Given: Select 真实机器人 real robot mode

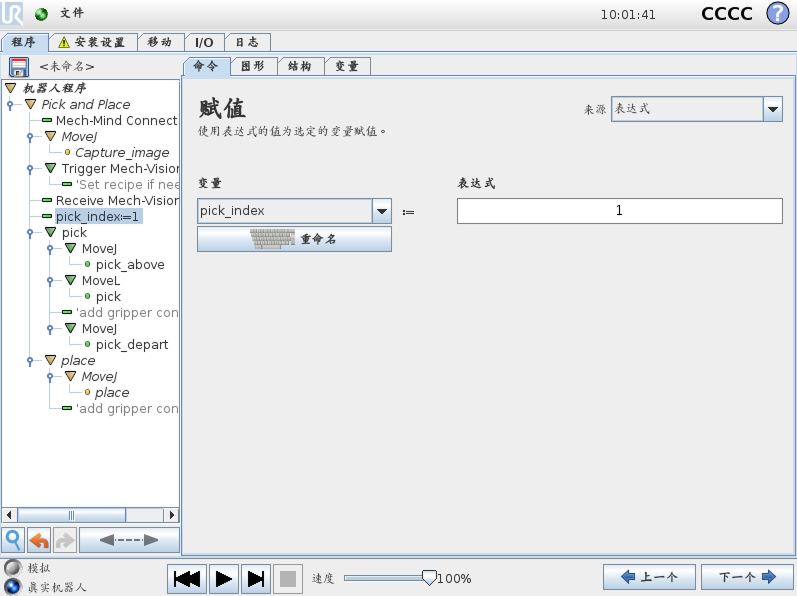Looking at the screenshot, I should (13, 587).
